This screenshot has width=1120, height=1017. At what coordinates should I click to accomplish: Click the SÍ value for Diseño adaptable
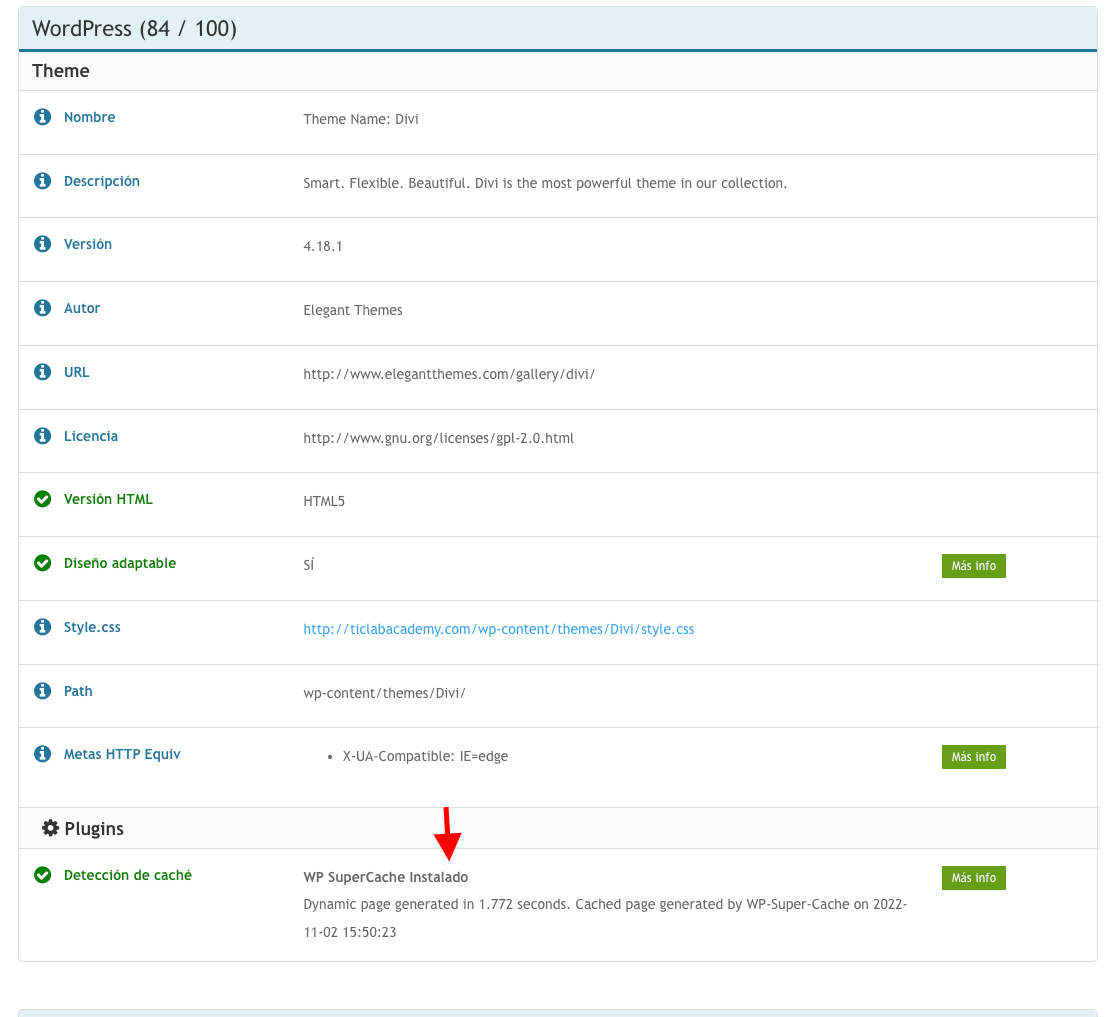[x=309, y=565]
